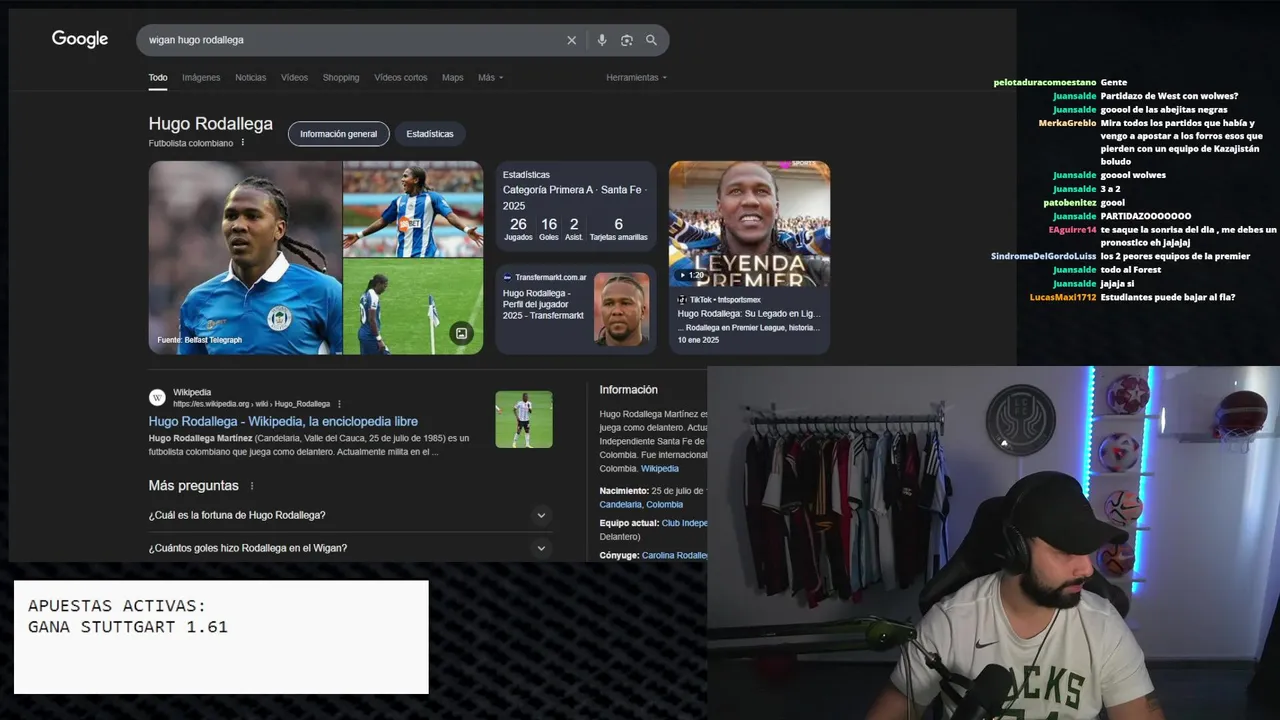Click the '26 Jugados' stat
Viewport: 1280px width, 720px height.
[518, 229]
